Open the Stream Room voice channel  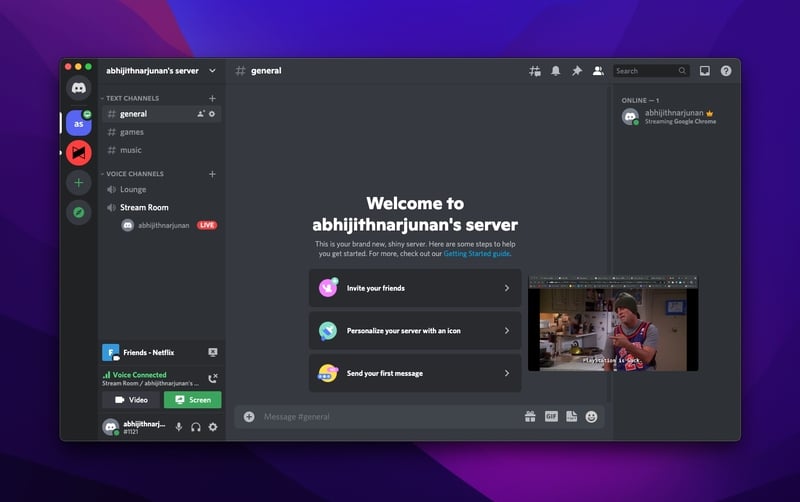click(x=162, y=208)
